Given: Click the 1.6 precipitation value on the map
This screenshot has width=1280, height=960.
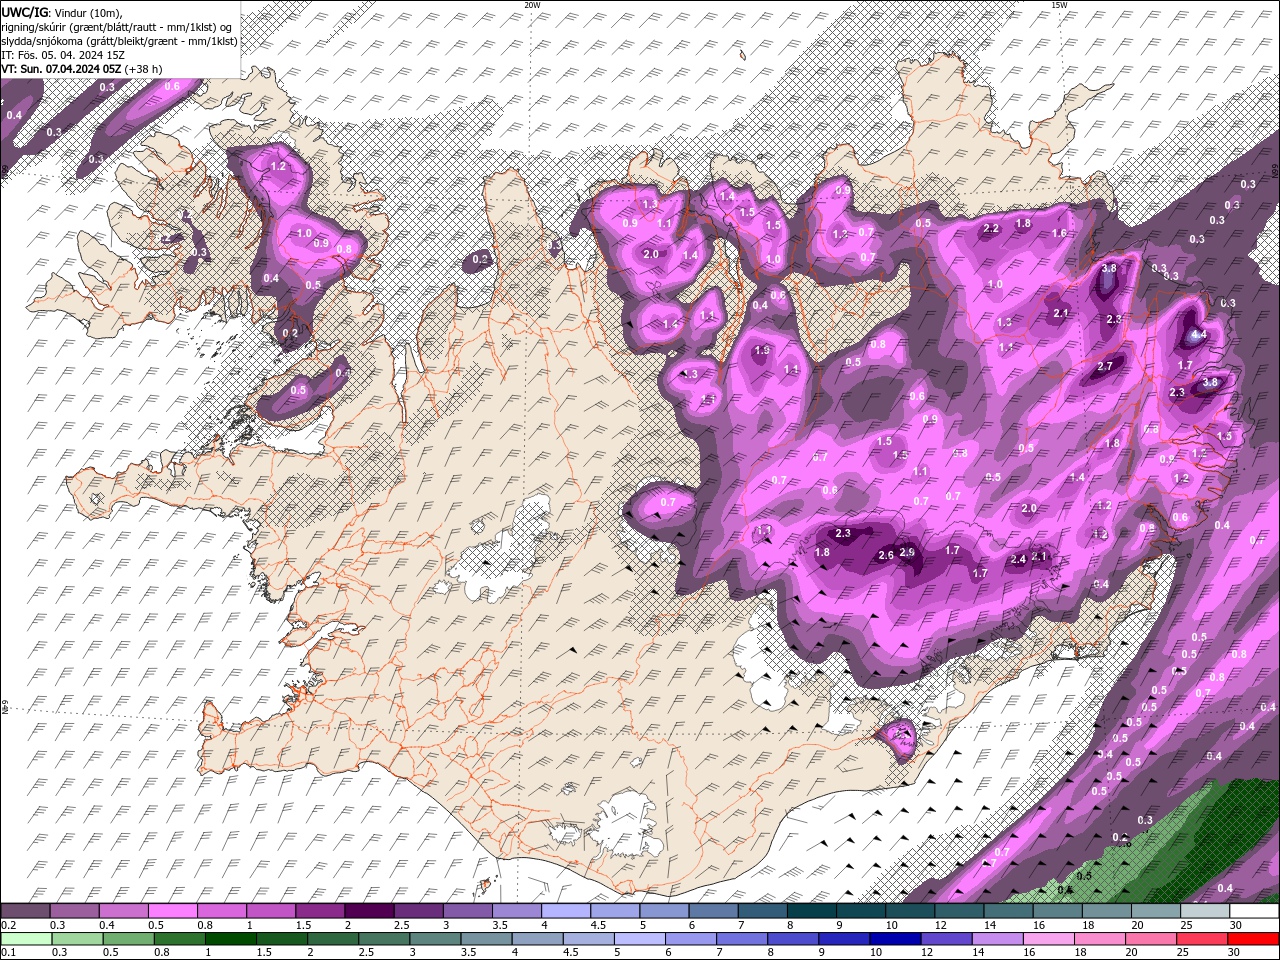Looking at the screenshot, I should tap(1059, 233).
